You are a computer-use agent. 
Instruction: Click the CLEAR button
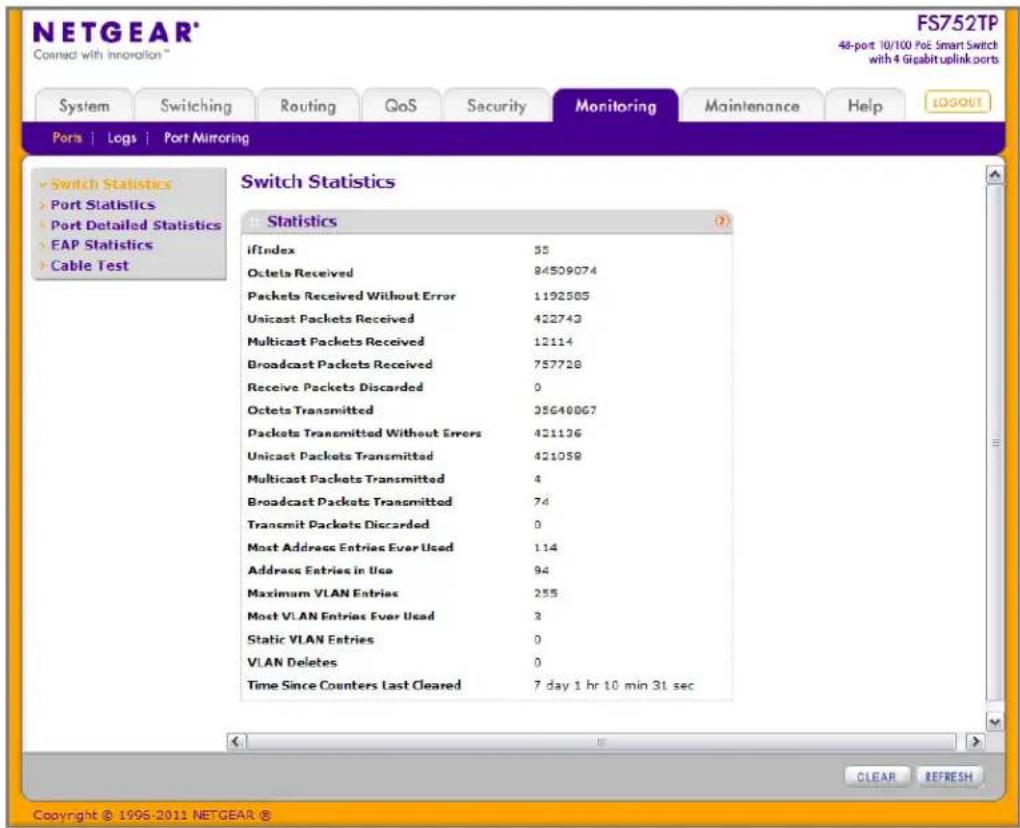click(876, 777)
